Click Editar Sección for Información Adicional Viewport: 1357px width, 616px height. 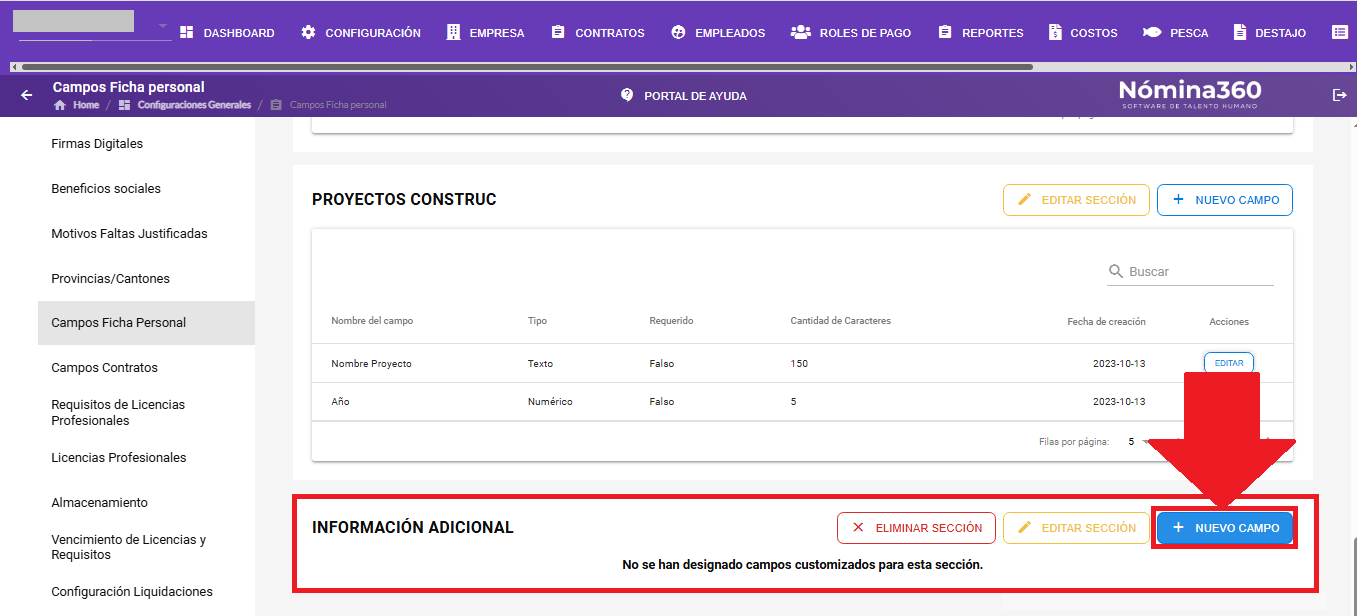tap(1076, 528)
